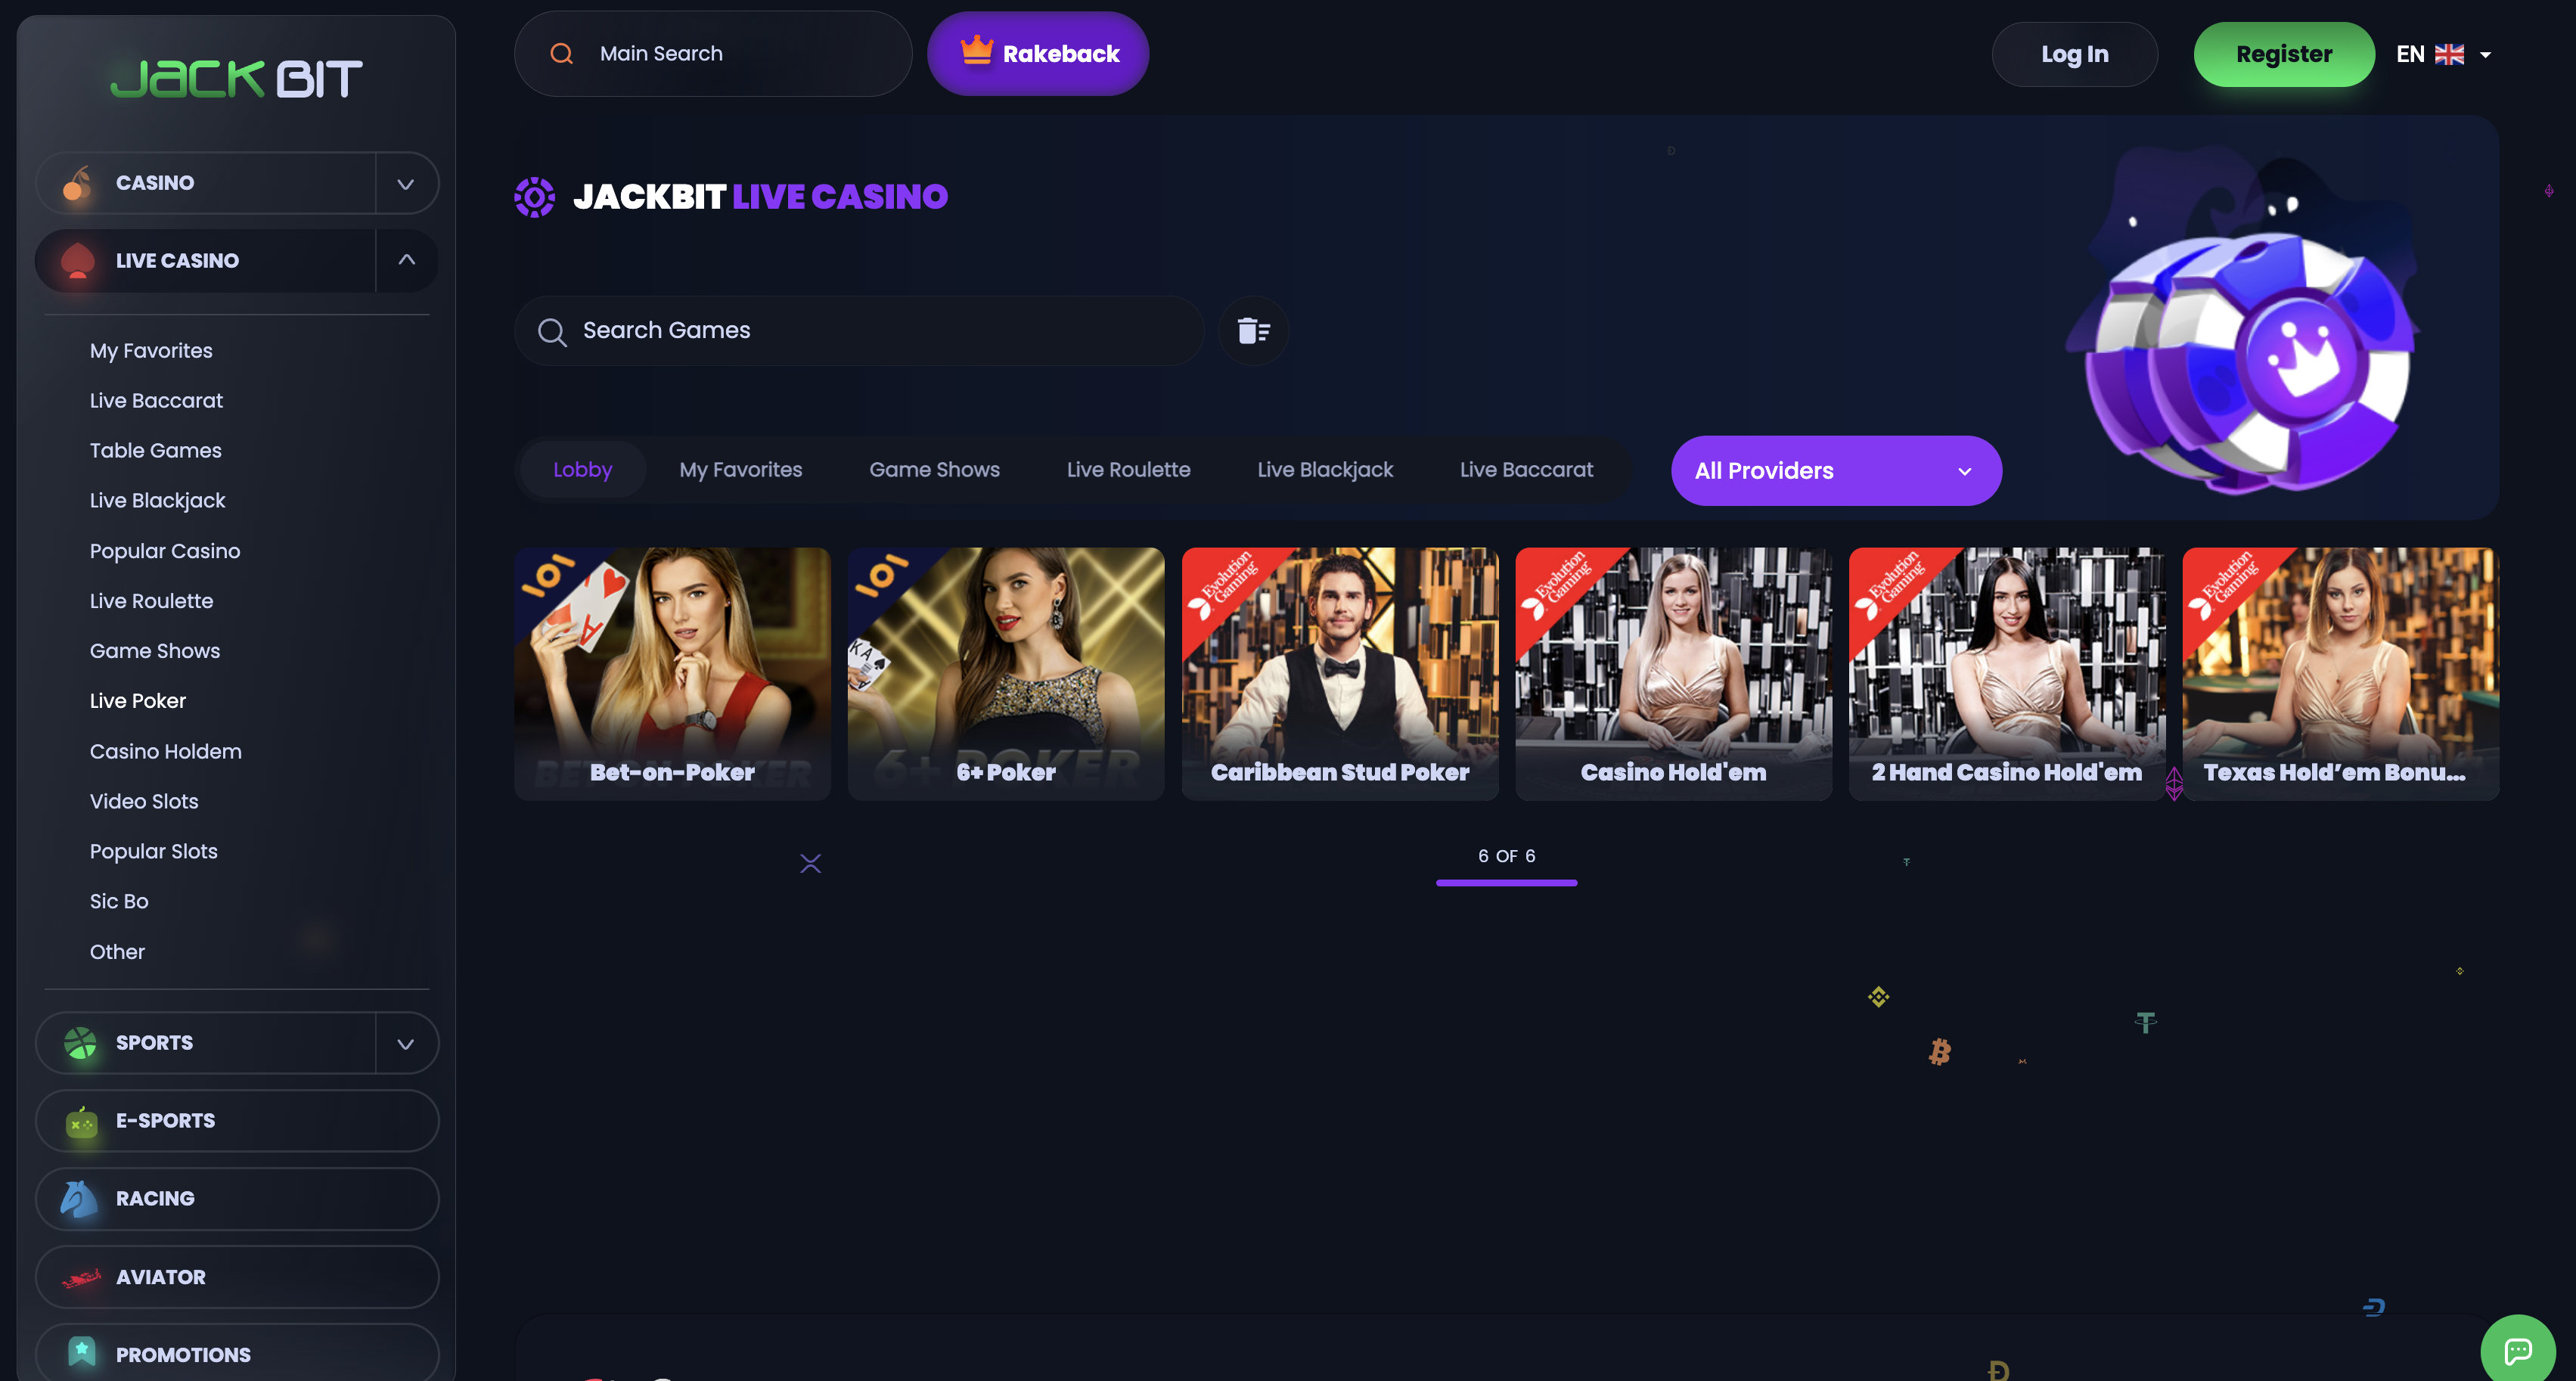This screenshot has width=2576, height=1381.
Task: Open Racing via the horse icon
Action: 80,1198
